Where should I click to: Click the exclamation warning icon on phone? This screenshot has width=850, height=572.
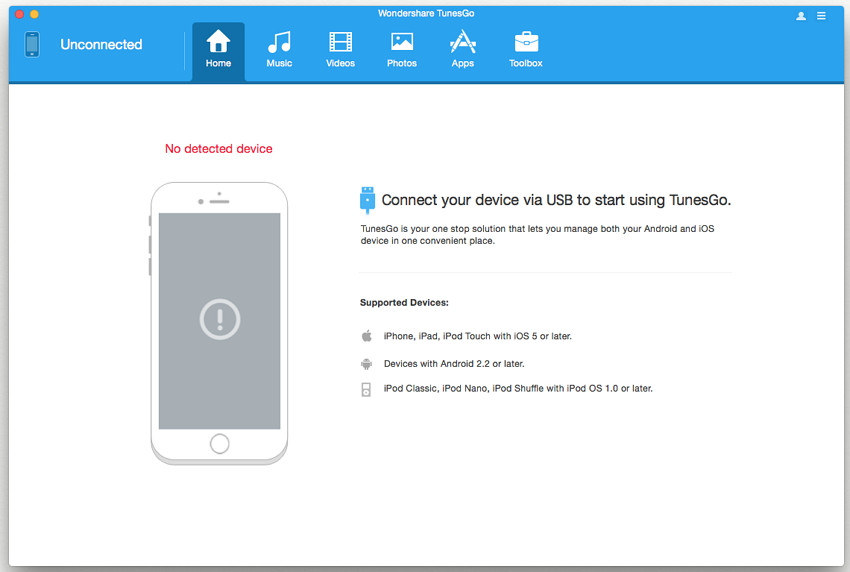(x=219, y=320)
